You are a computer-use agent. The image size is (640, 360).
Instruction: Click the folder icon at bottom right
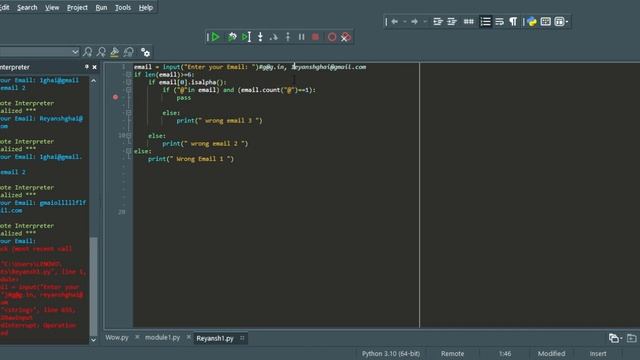click(x=631, y=338)
